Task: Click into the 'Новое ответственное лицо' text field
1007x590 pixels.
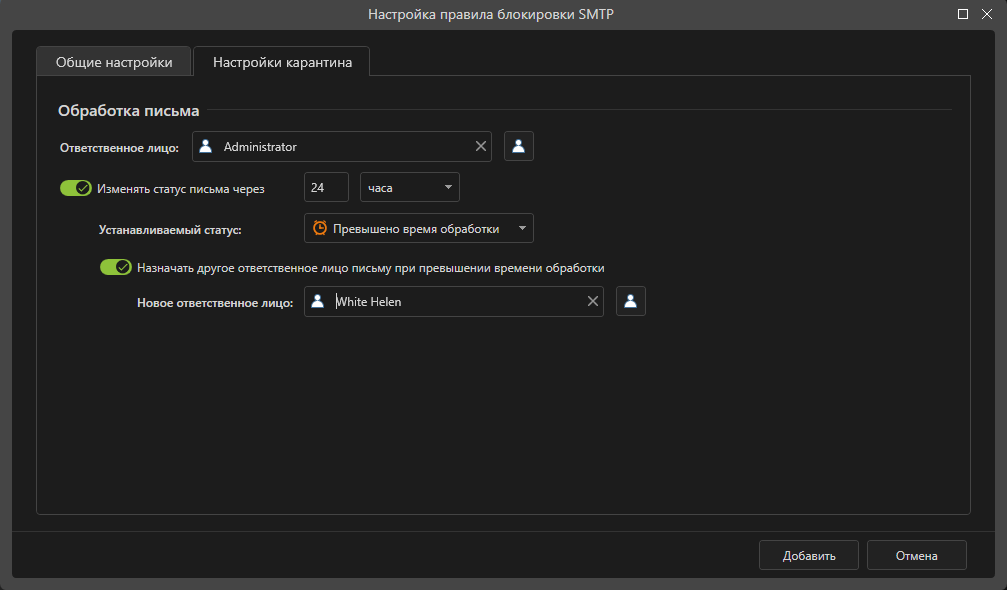Action: (x=455, y=302)
